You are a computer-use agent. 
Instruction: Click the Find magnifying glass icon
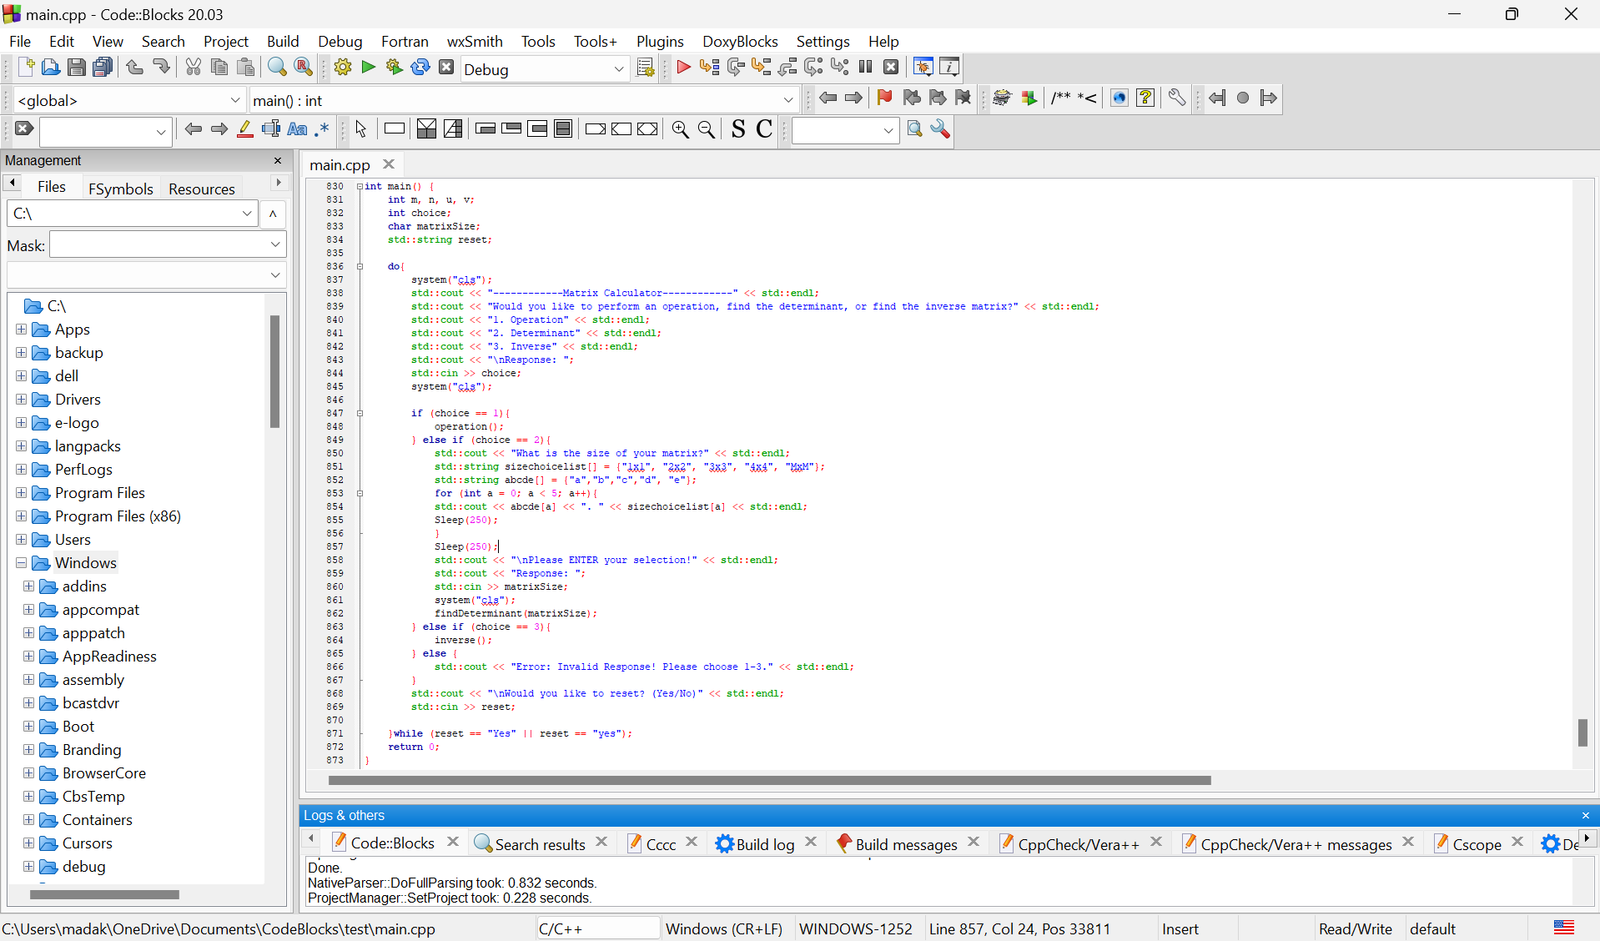[x=277, y=67]
